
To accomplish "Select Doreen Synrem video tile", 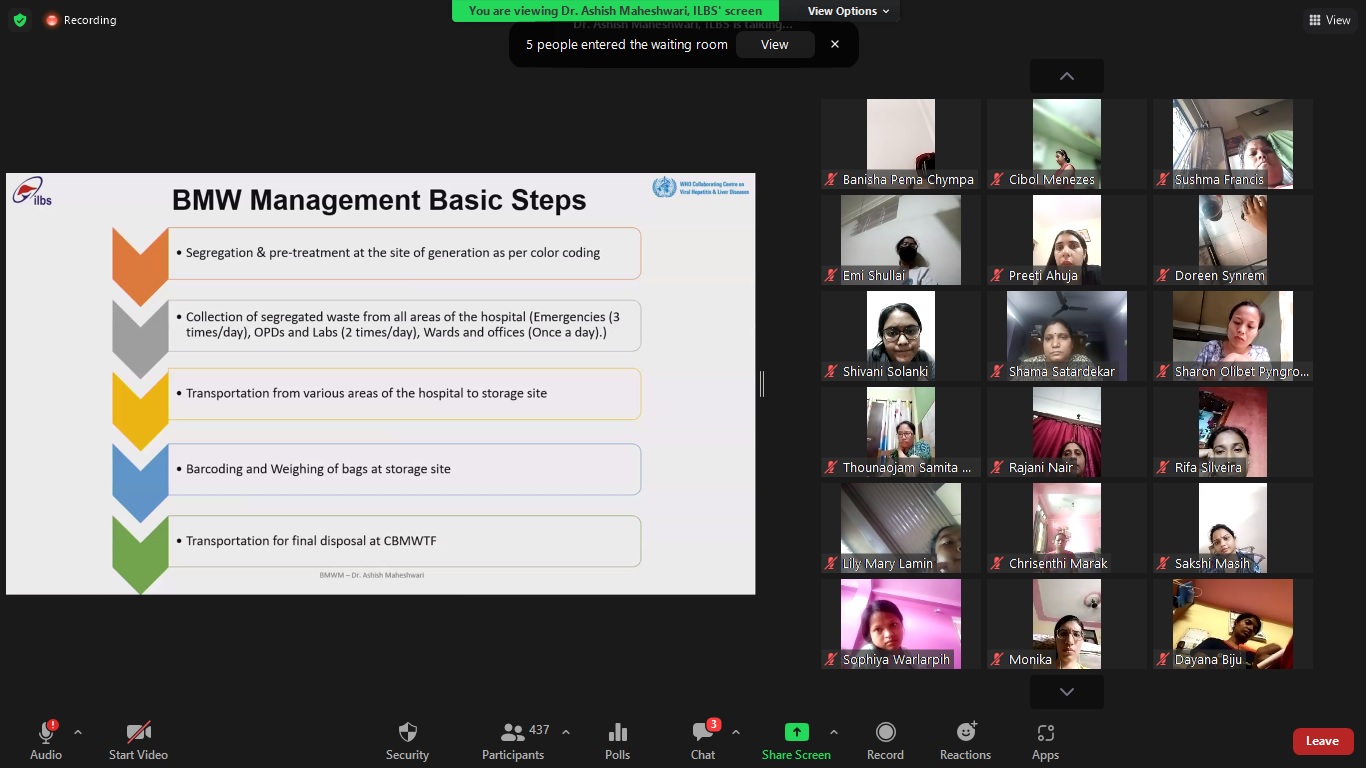I will coord(1233,240).
